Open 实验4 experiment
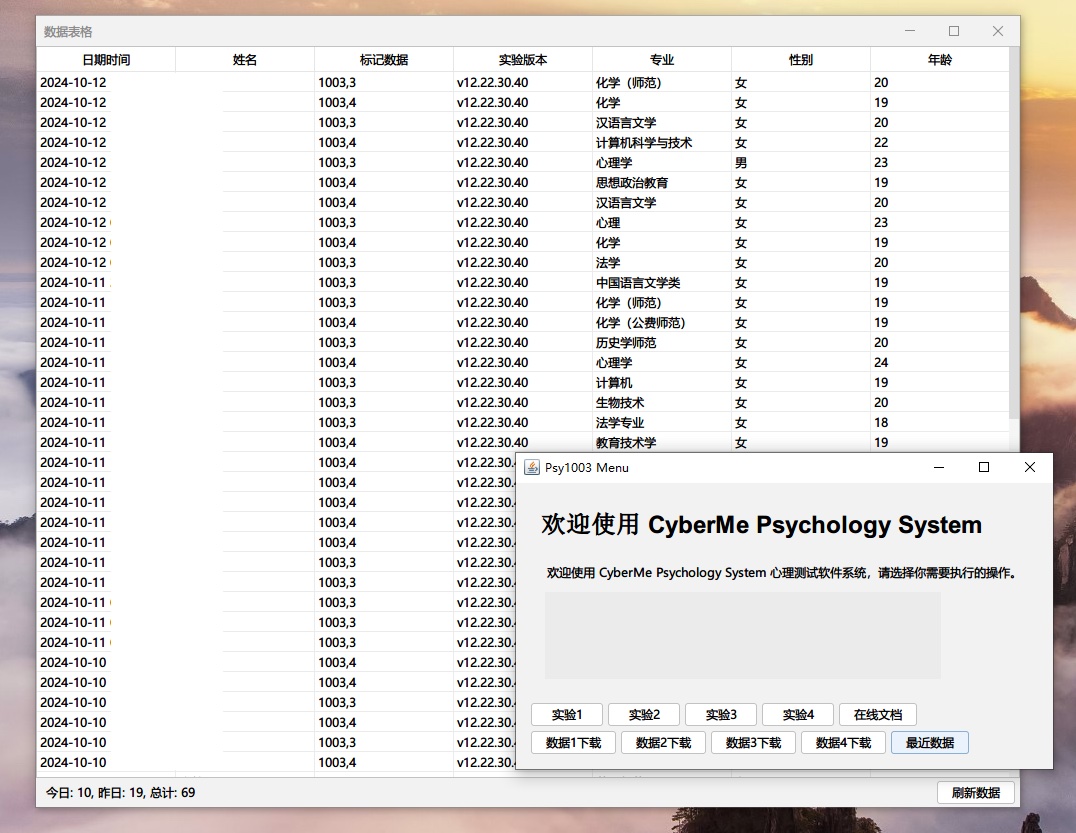The height and width of the screenshot is (833, 1076). point(797,715)
